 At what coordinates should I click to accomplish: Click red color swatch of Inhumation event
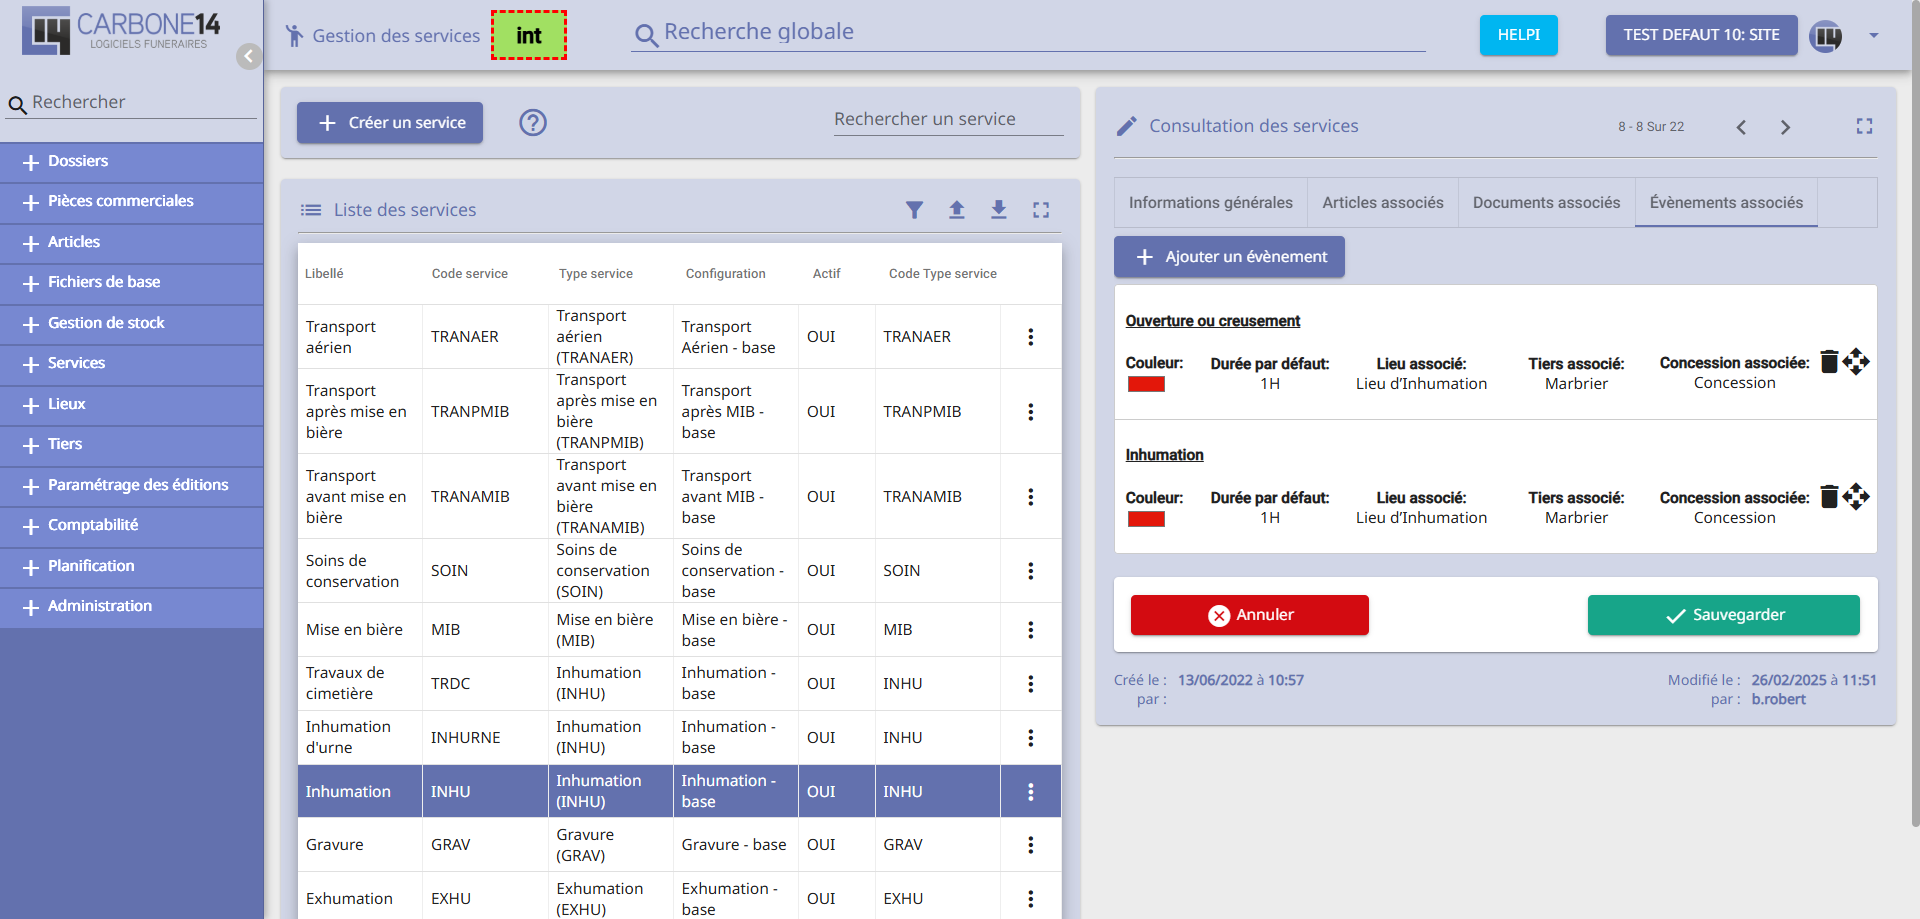(1146, 519)
